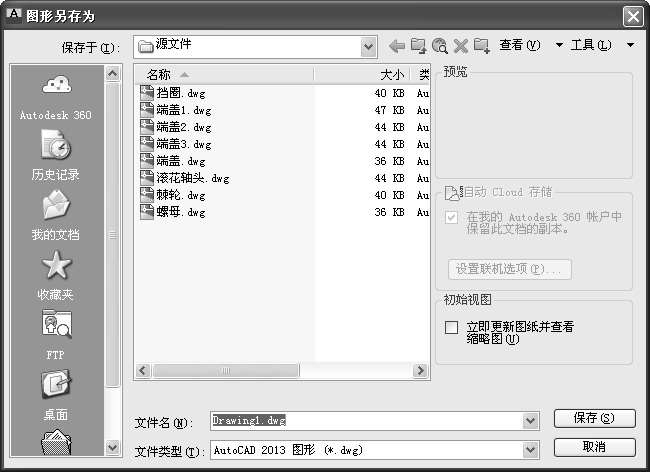The height and width of the screenshot is (472, 650).
Task: Open the FTP location shortcut
Action: [x=56, y=335]
